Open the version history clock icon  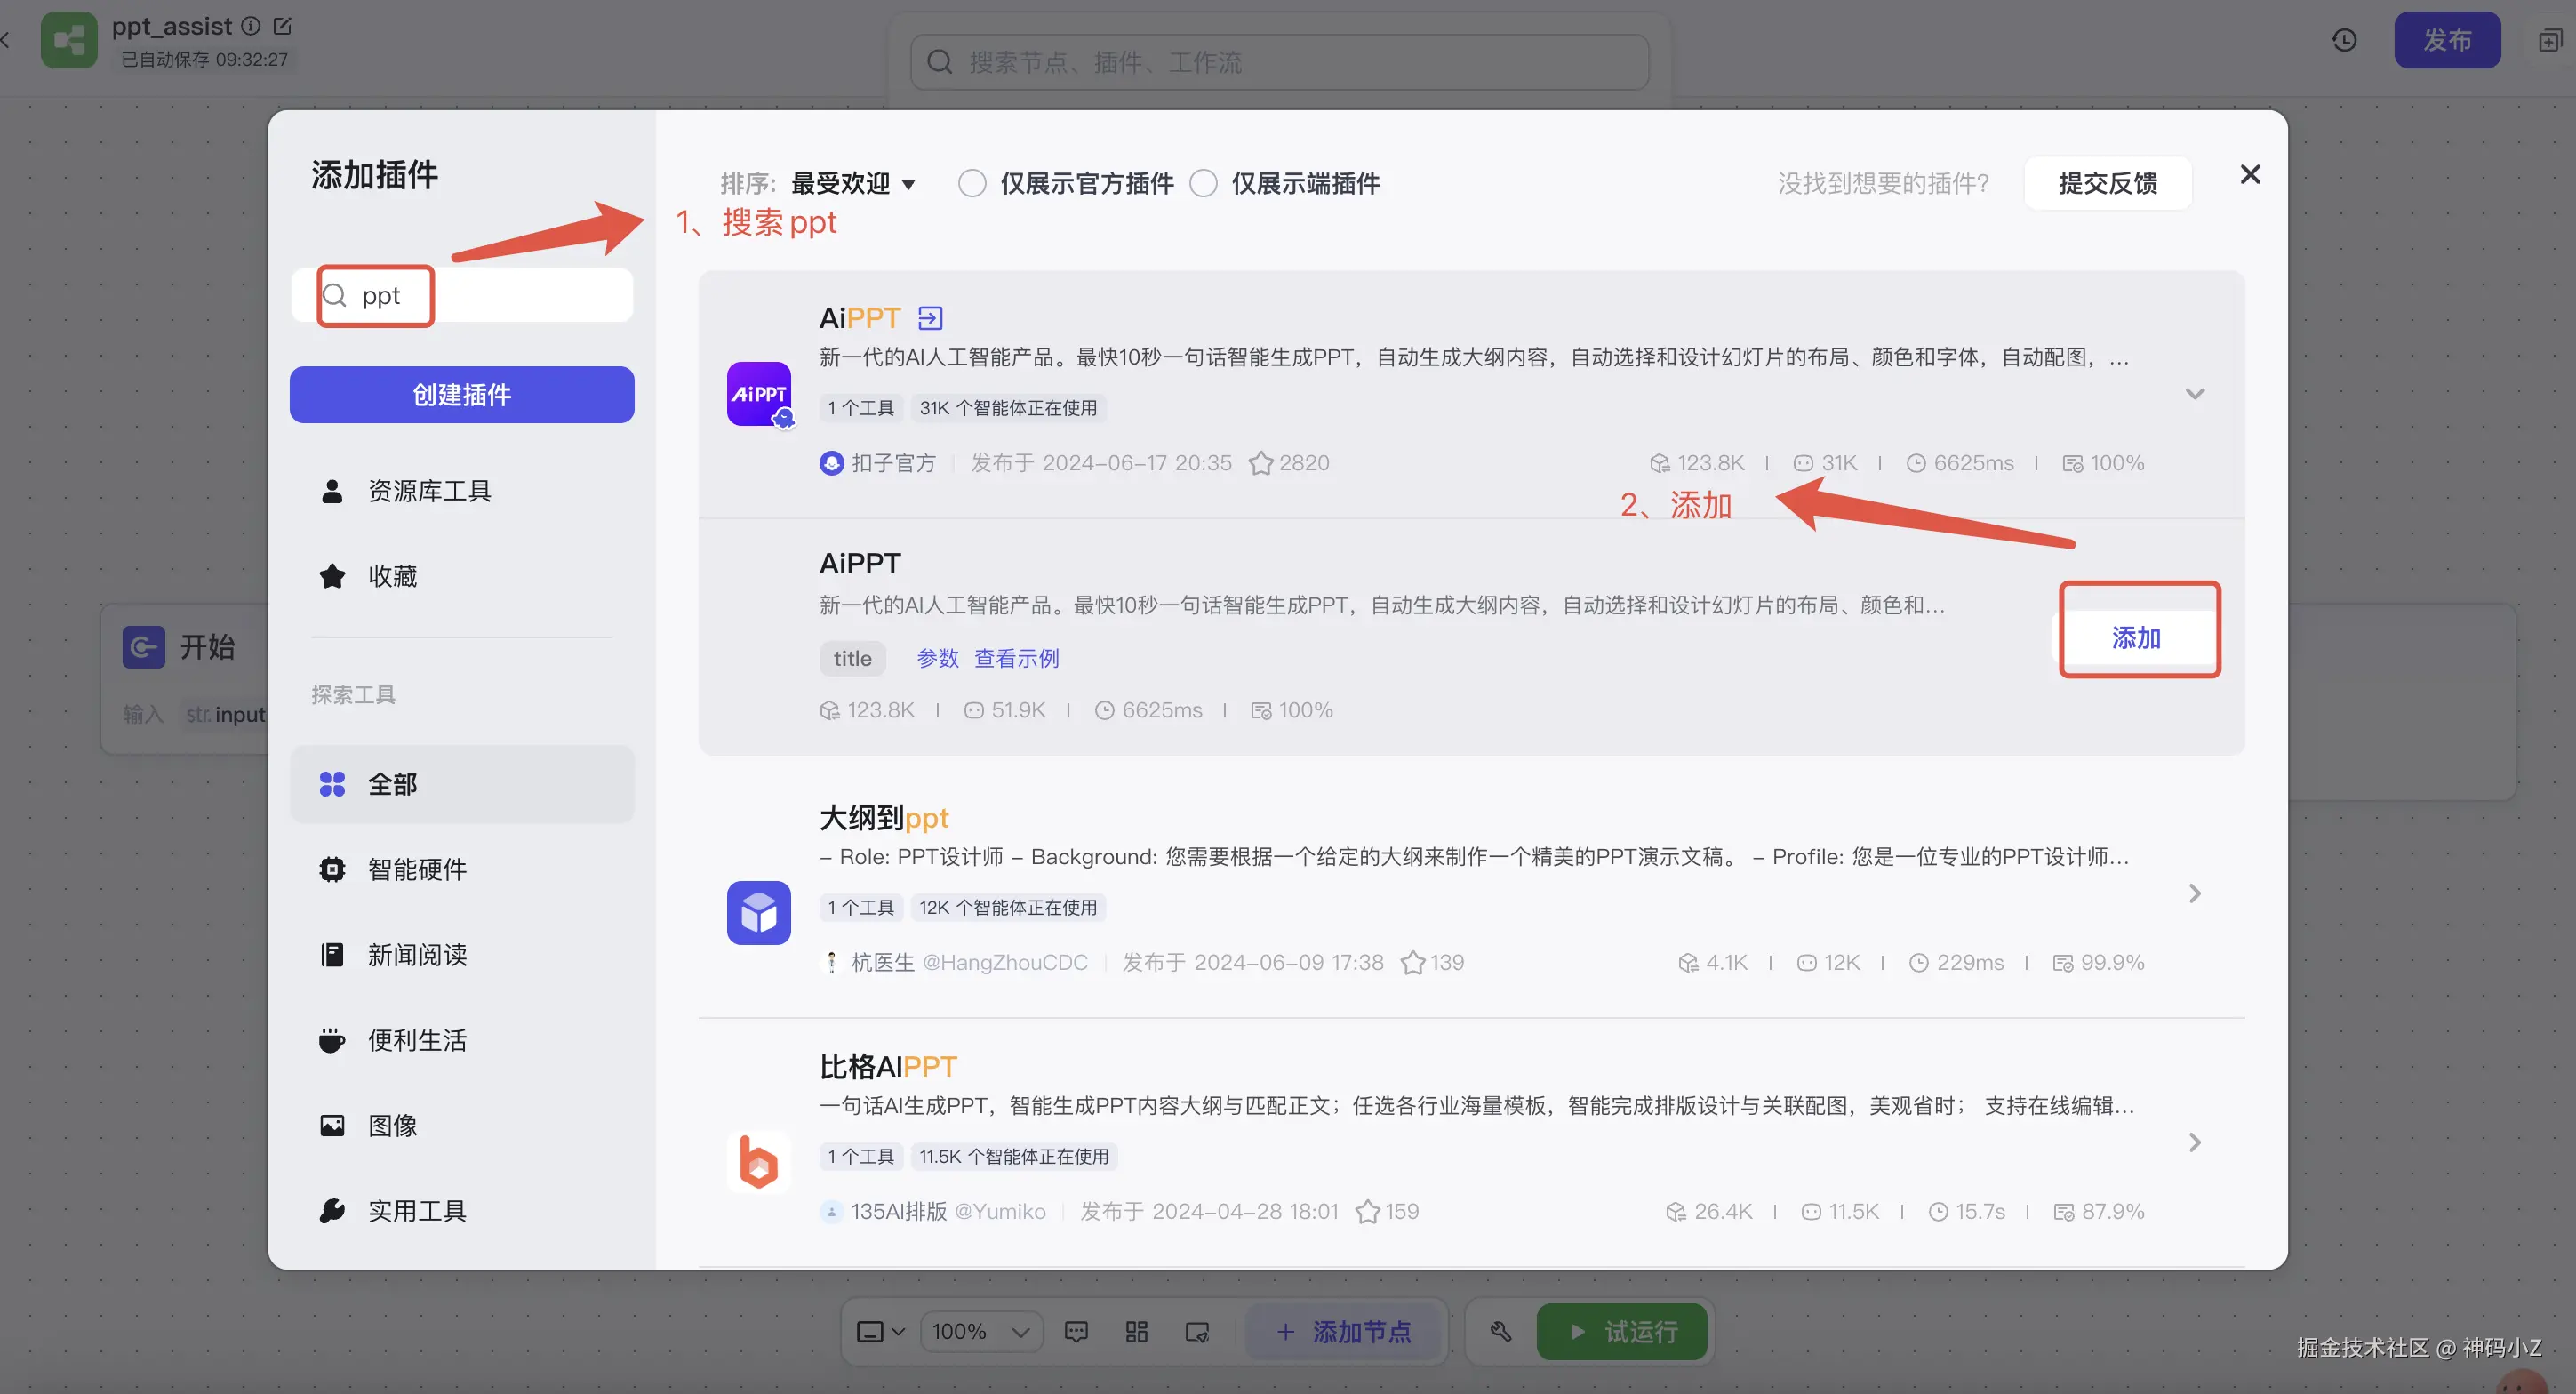2344,40
